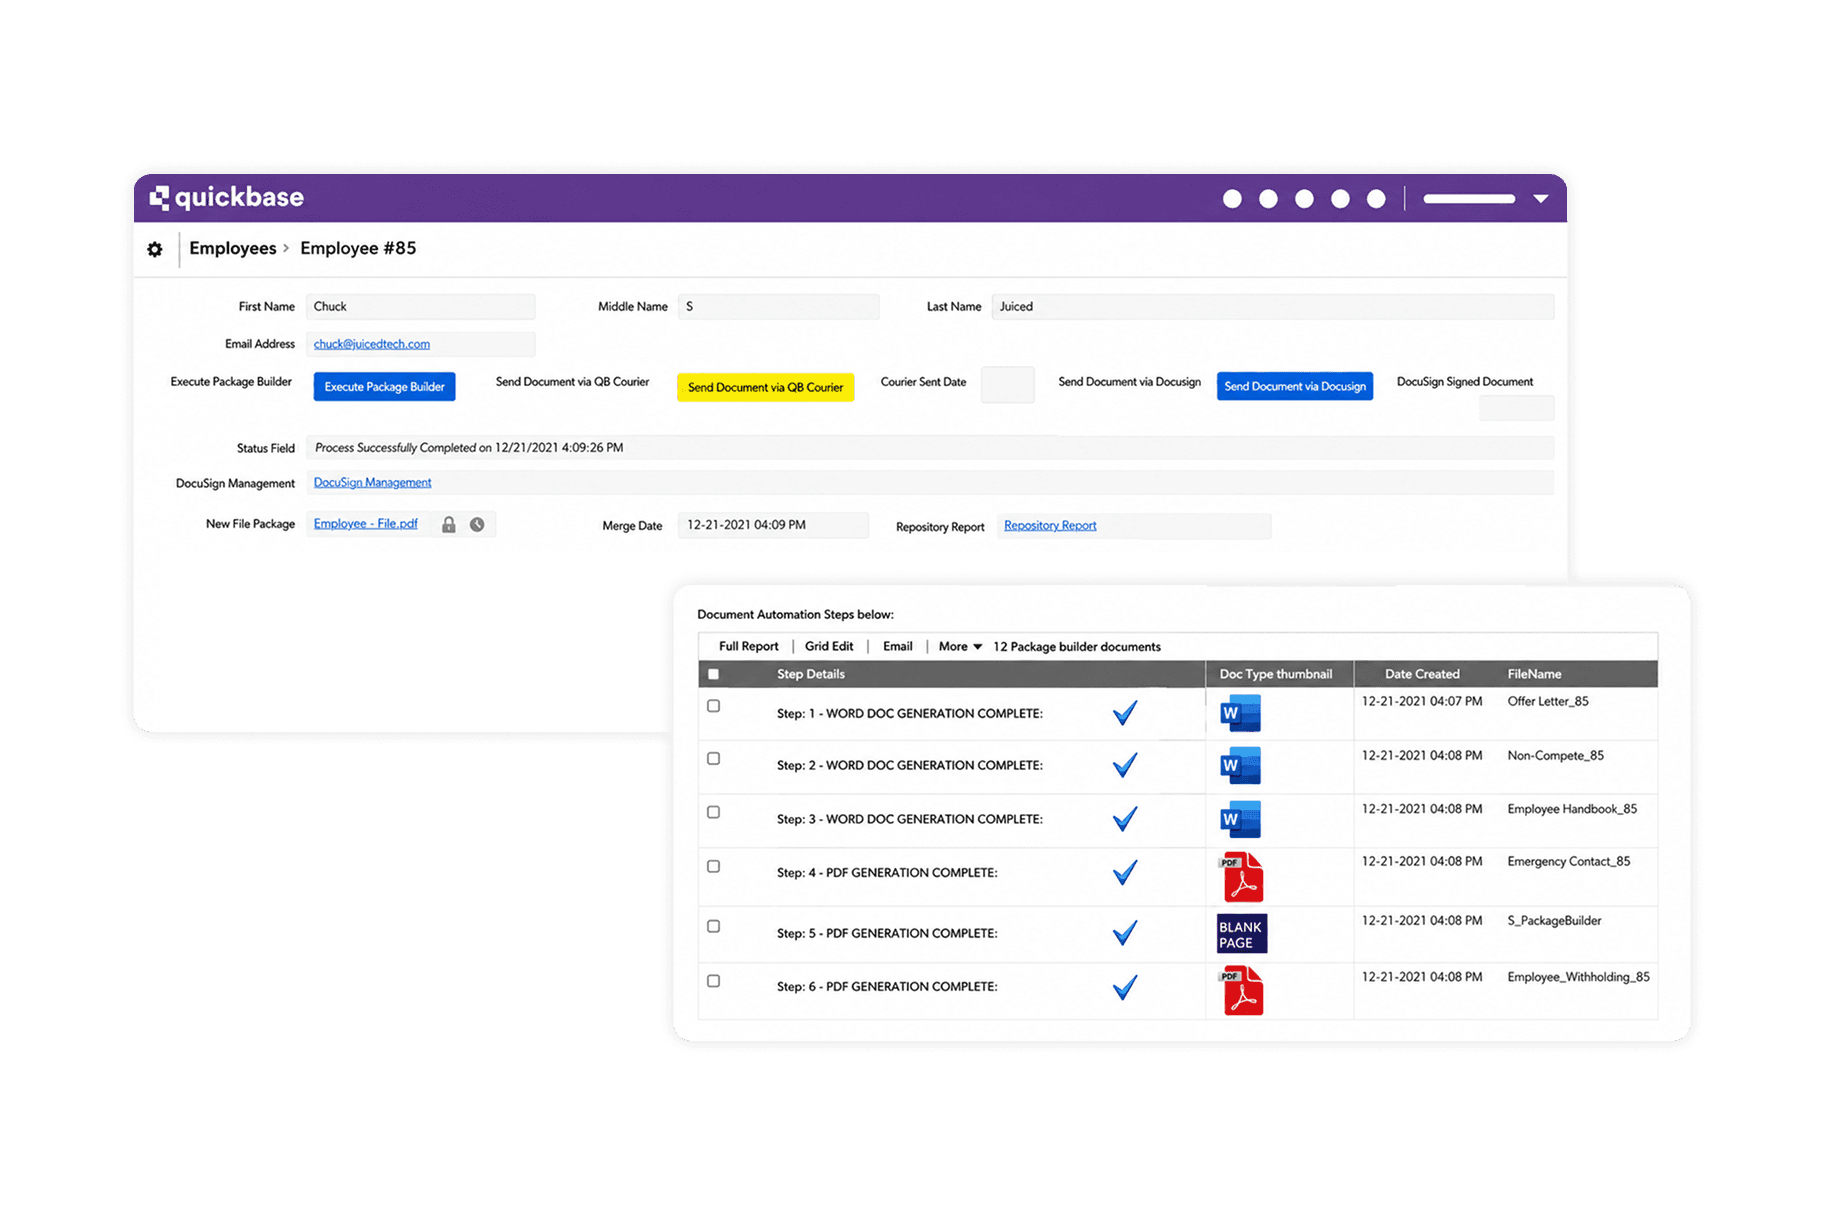Sort by the Date Created column header
This screenshot has width=1824, height=1215.
tap(1422, 674)
